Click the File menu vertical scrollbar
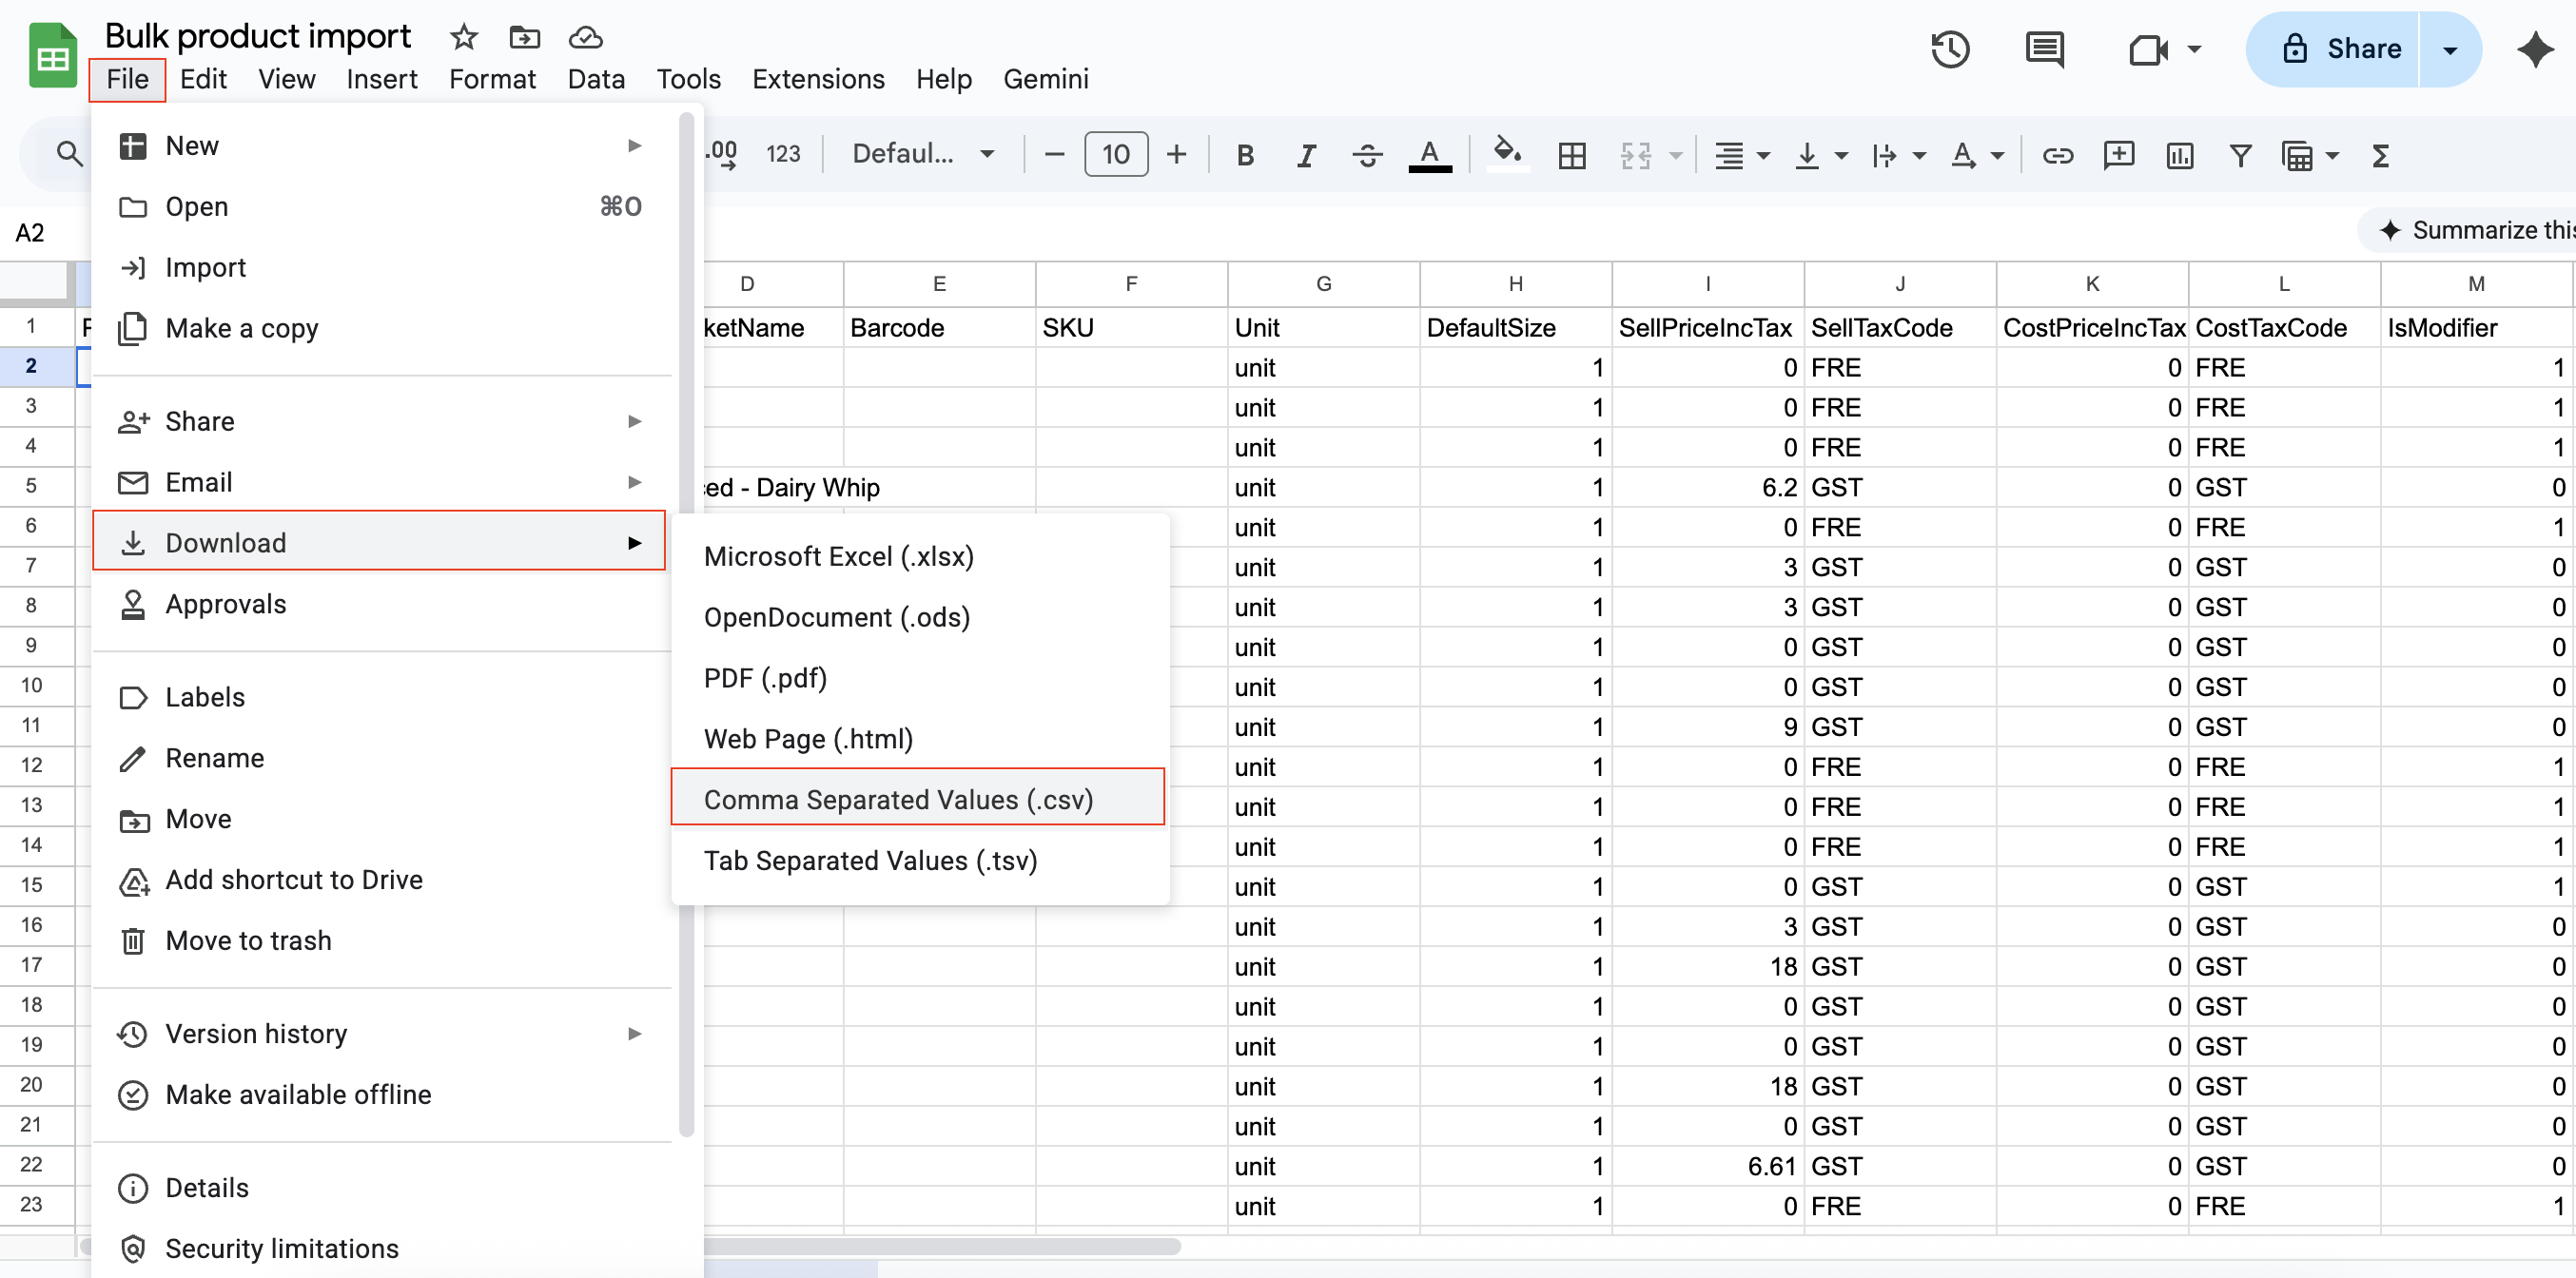 click(x=686, y=626)
